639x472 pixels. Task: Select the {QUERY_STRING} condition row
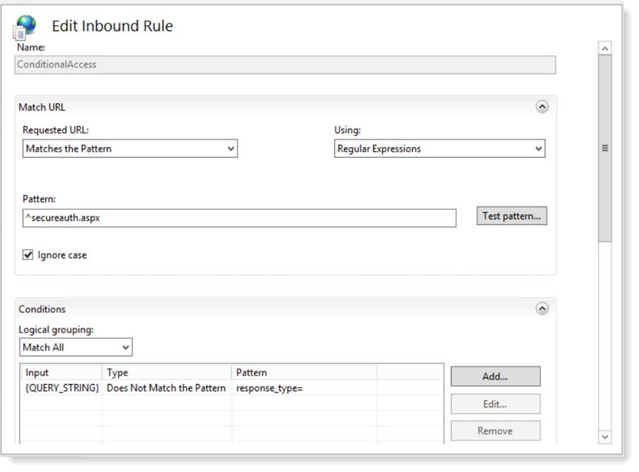click(x=231, y=388)
